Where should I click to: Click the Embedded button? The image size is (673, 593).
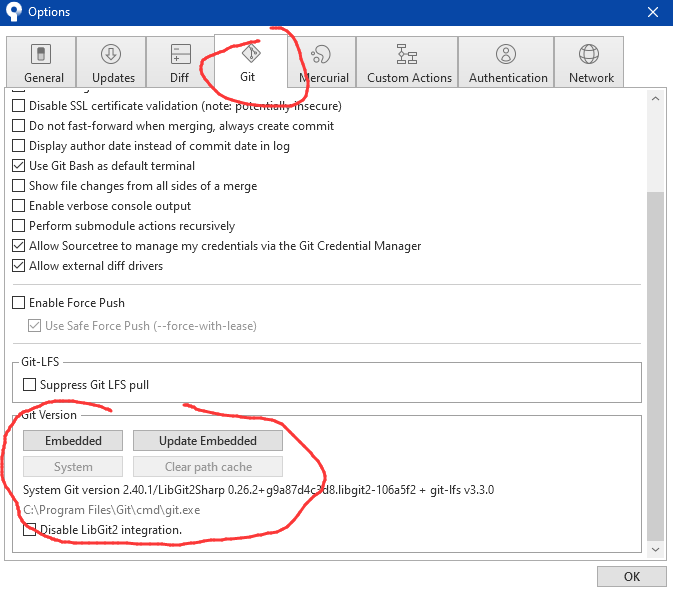pyautogui.click(x=73, y=441)
